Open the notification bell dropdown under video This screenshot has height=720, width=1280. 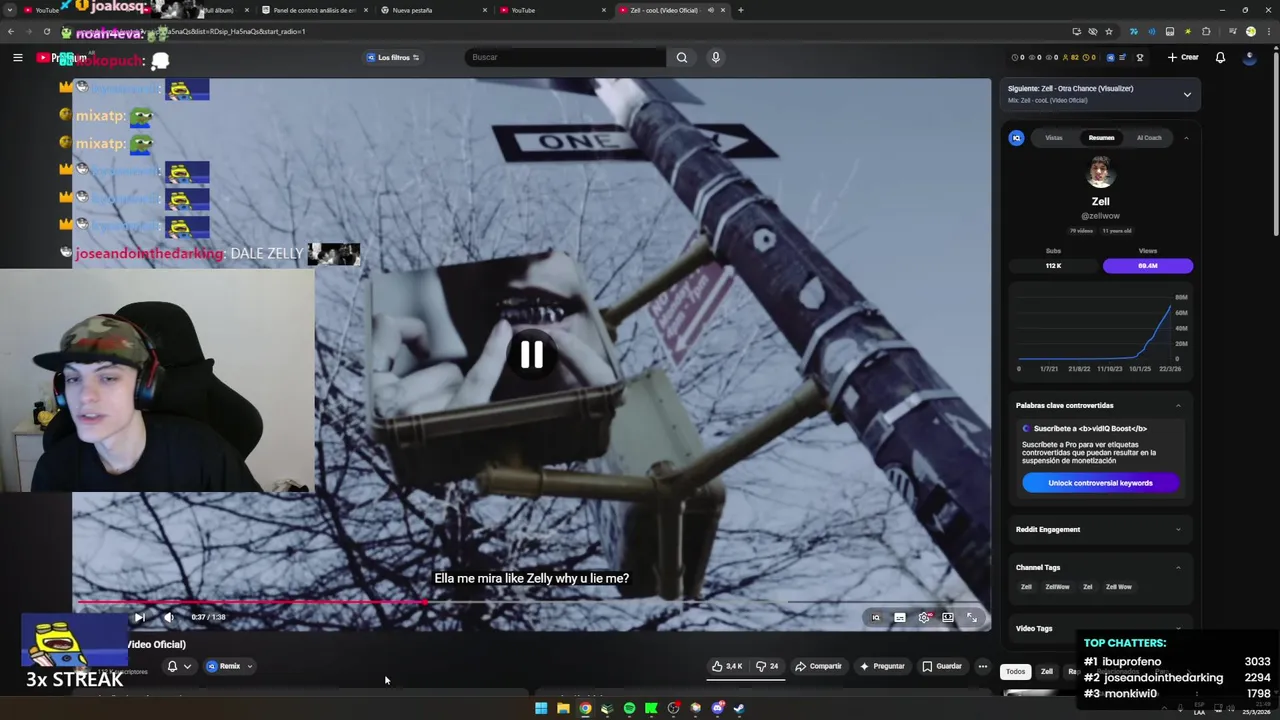178,666
